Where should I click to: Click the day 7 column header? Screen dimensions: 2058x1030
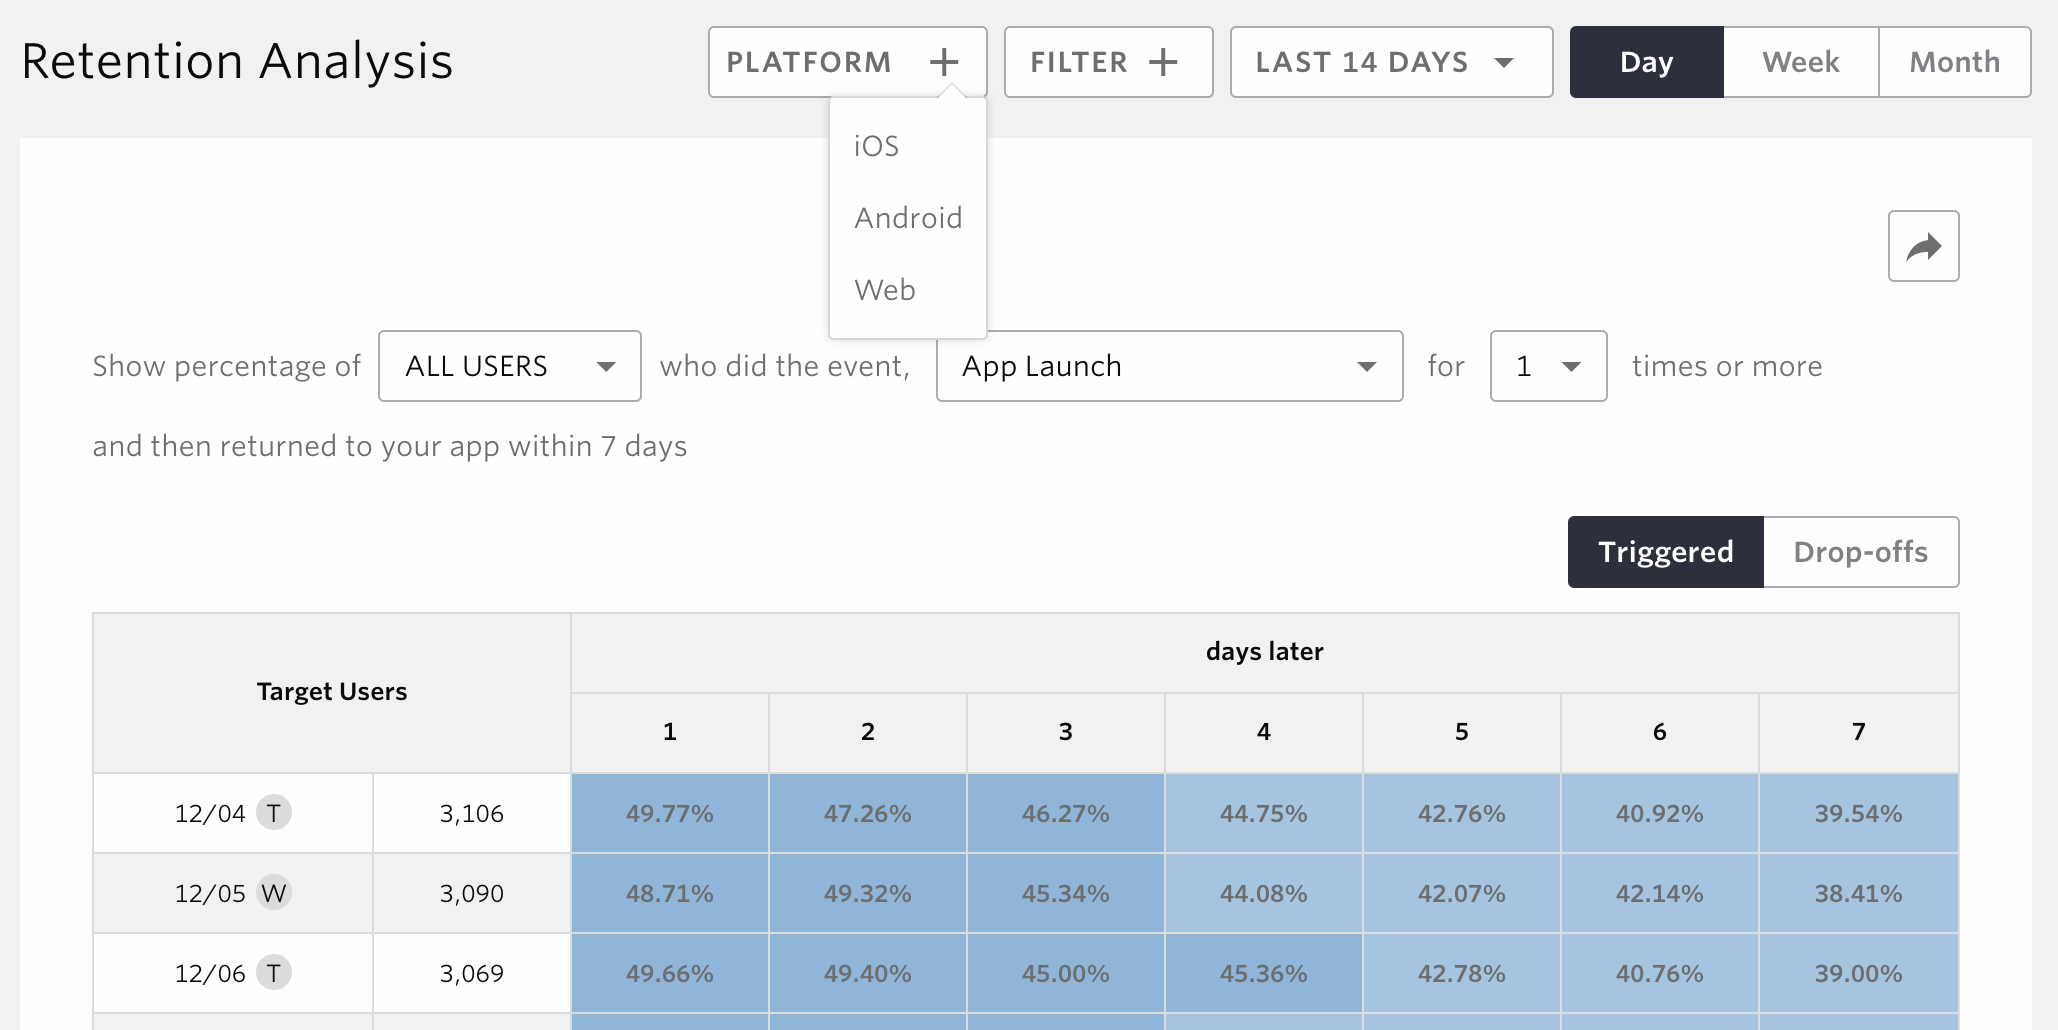1859,732
